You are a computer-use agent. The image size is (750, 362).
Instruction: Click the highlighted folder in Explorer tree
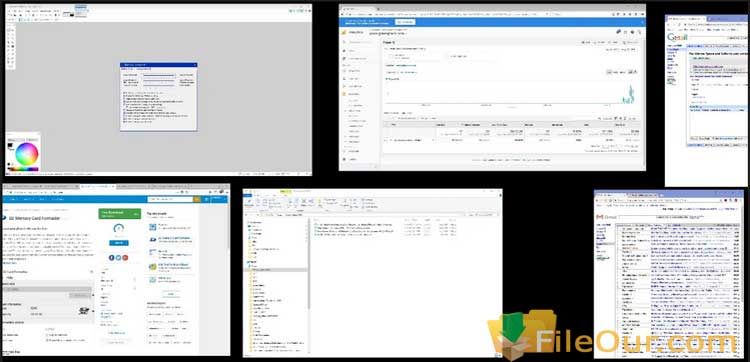[276, 270]
